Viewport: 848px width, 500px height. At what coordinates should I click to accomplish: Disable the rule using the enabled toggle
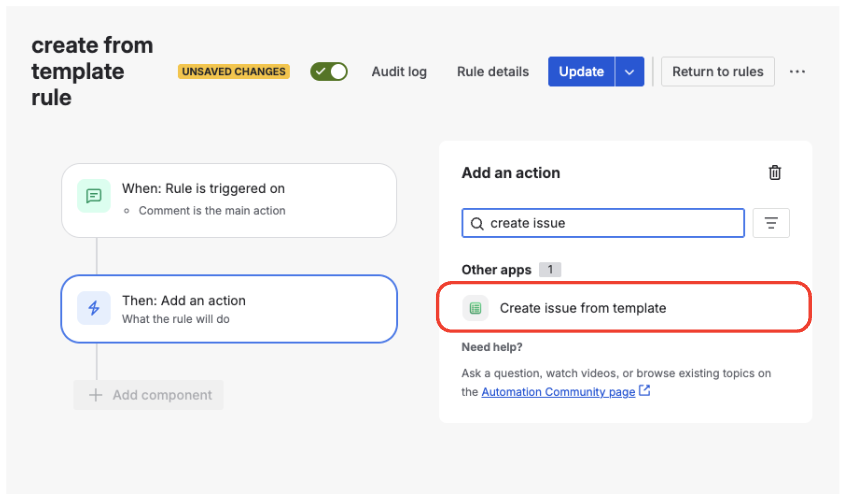coord(329,72)
